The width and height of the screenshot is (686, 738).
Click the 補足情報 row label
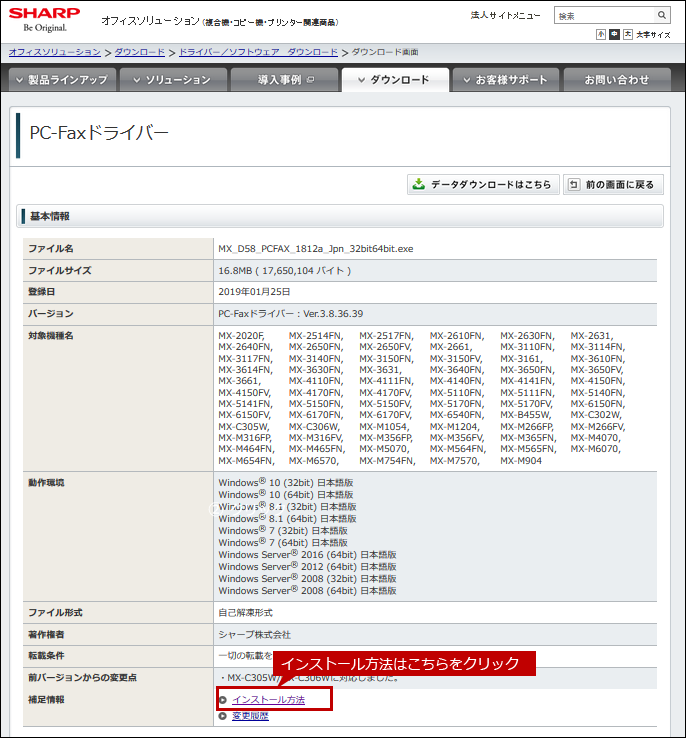coord(46,700)
